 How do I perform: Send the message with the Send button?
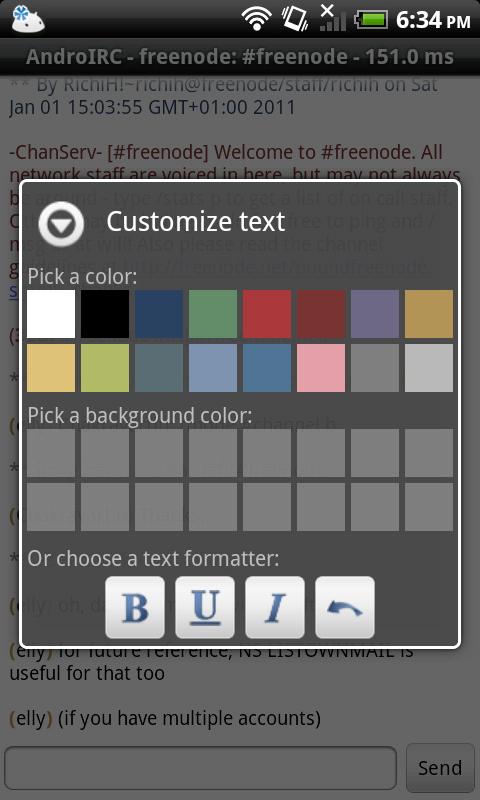(440, 767)
